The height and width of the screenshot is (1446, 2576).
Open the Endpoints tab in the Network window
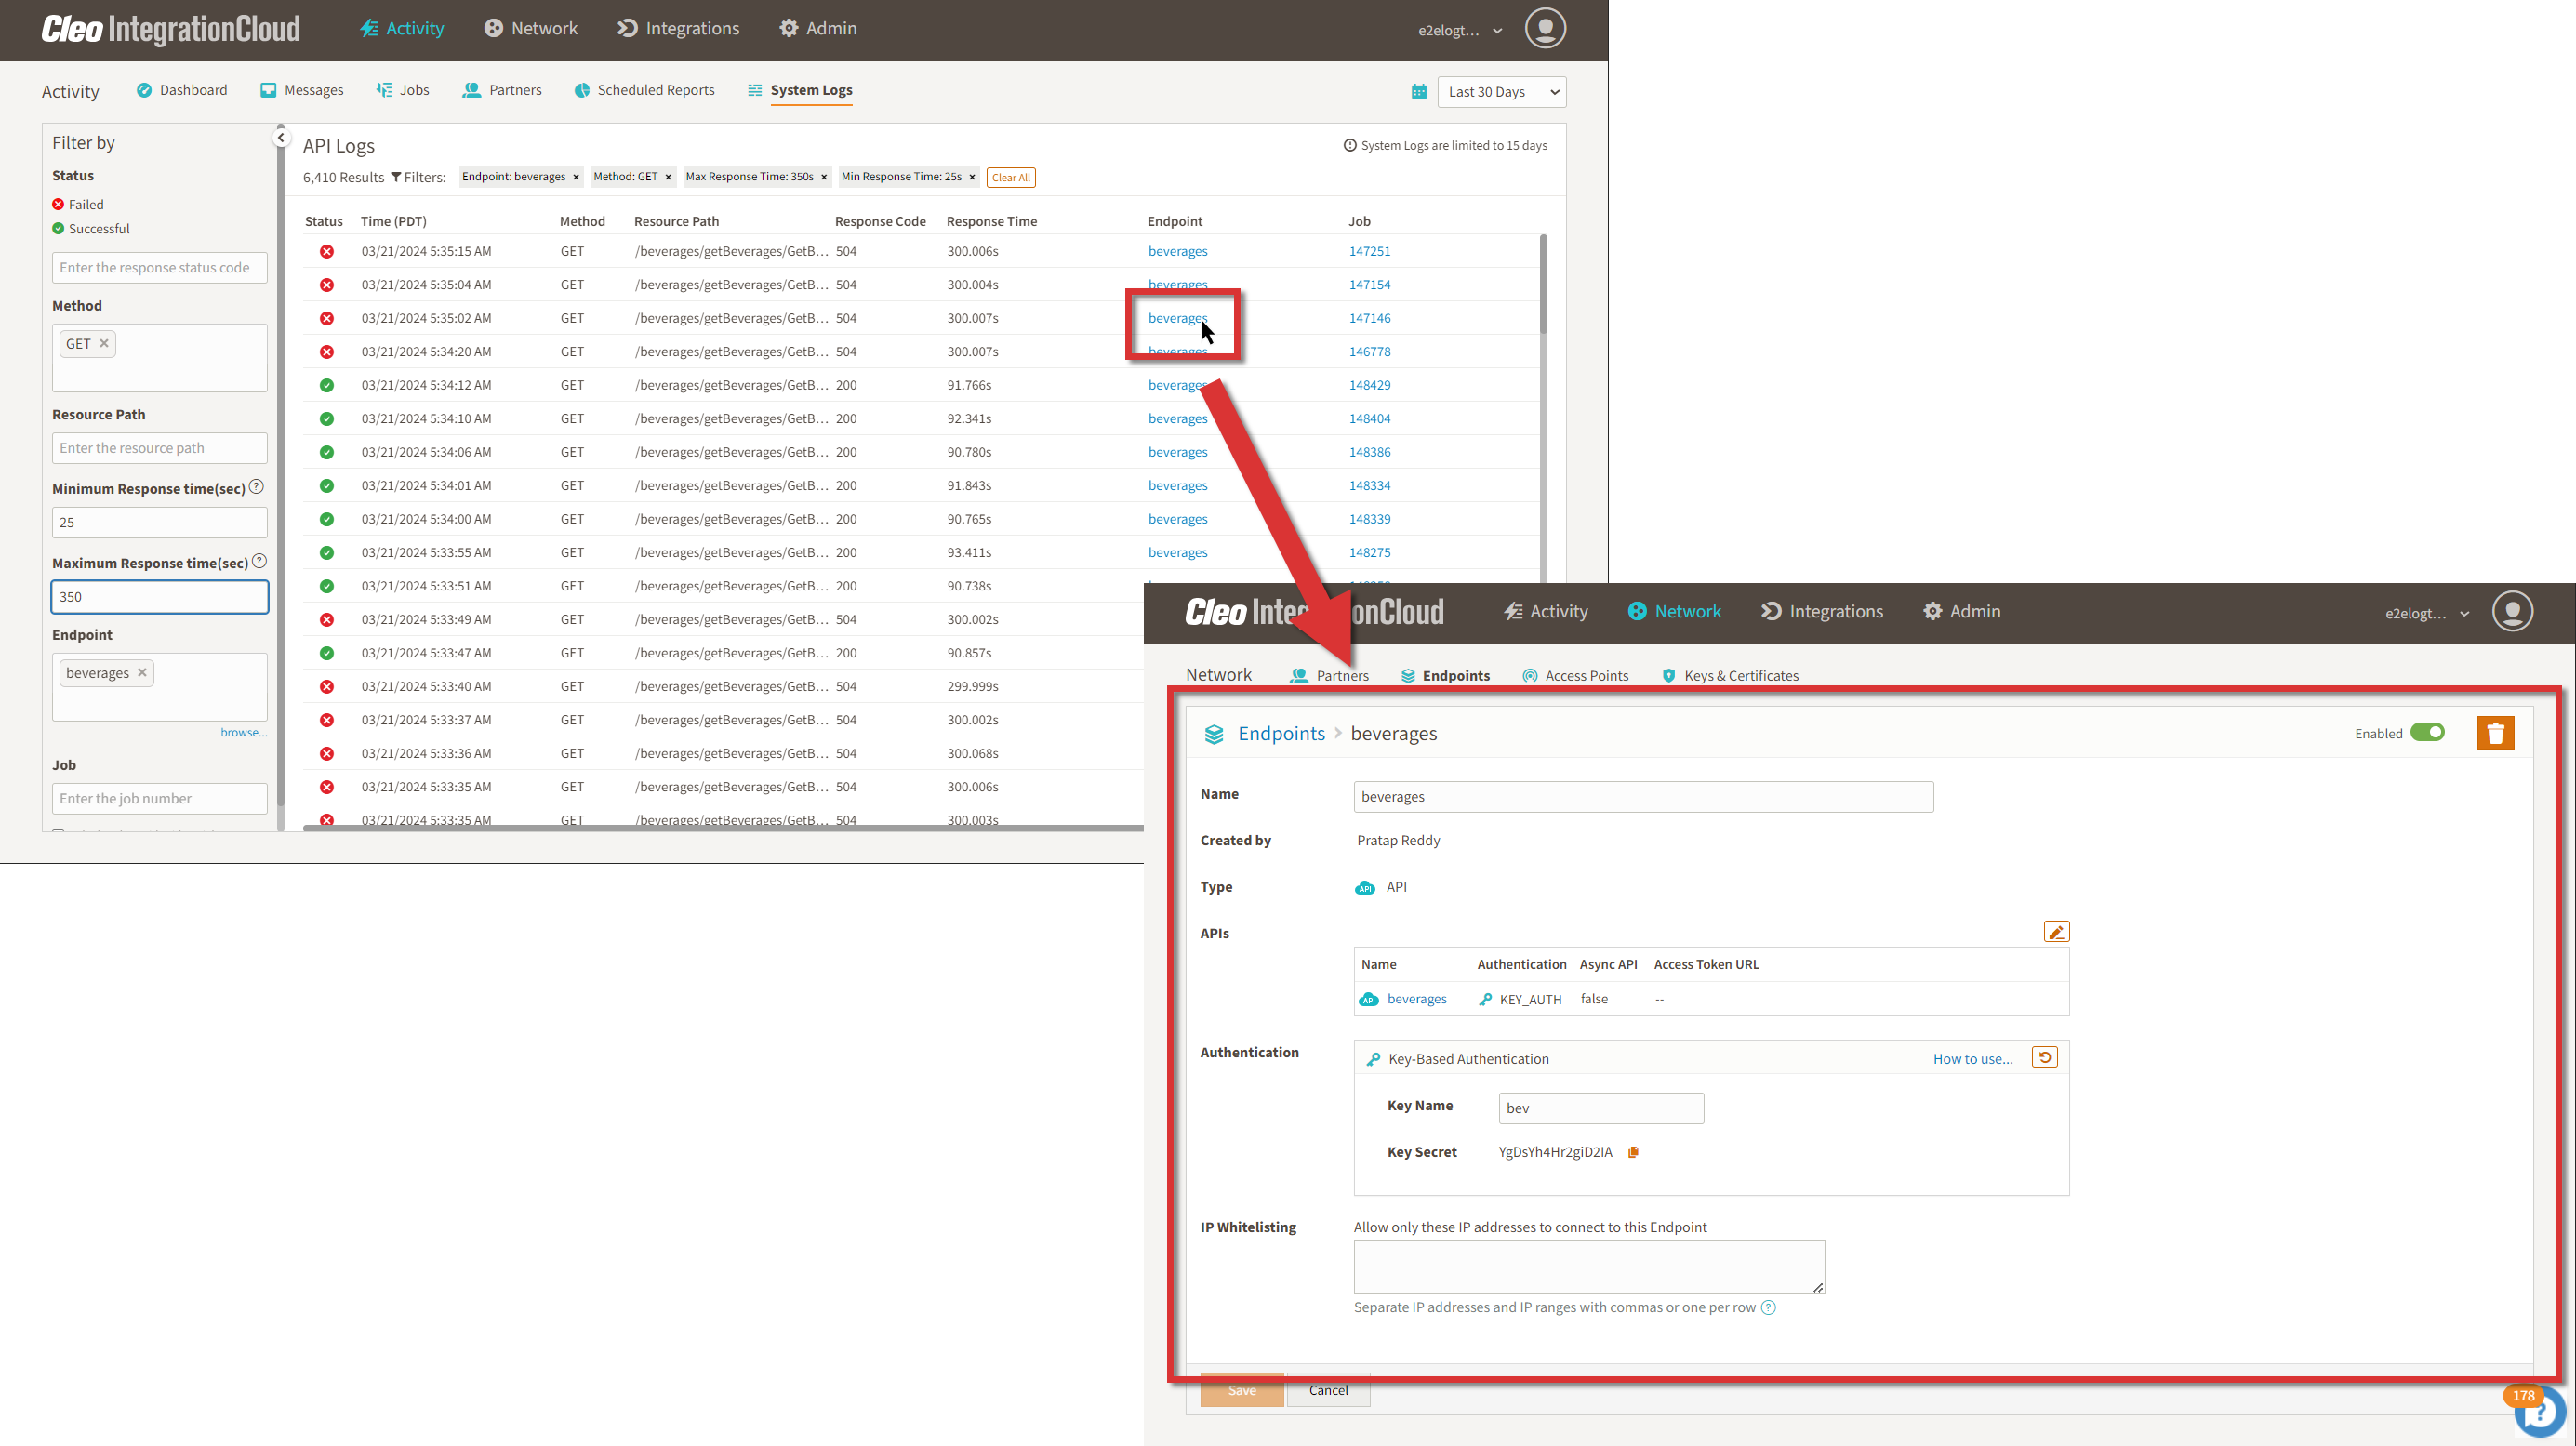(x=1445, y=676)
